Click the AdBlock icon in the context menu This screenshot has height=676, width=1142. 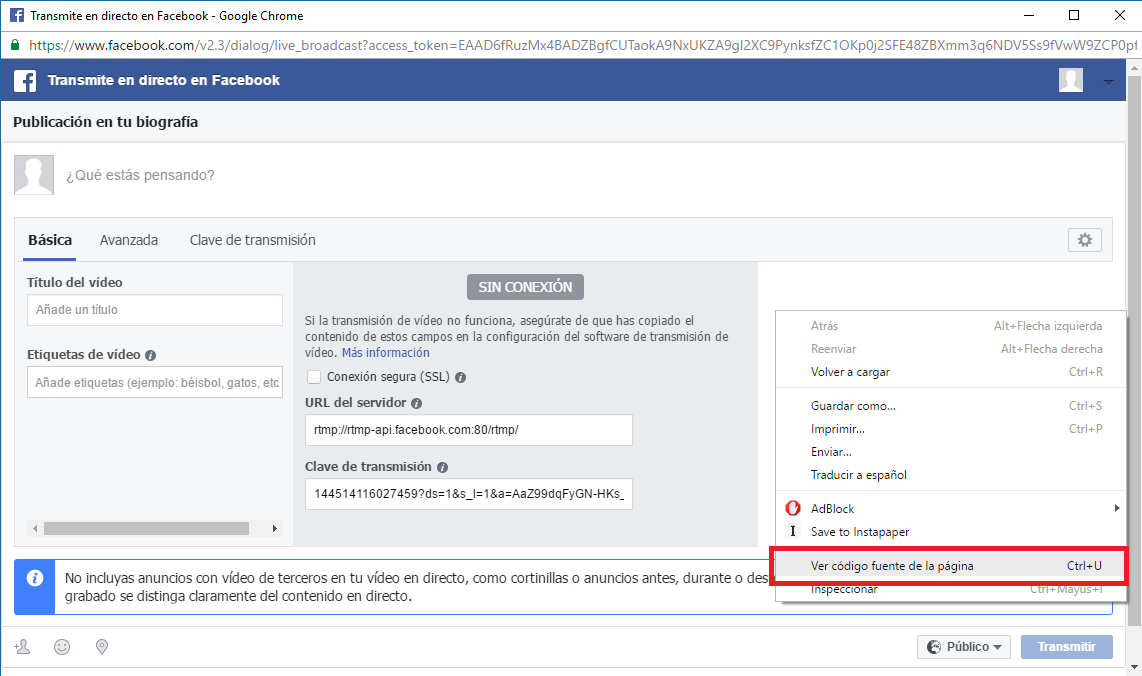click(x=793, y=508)
